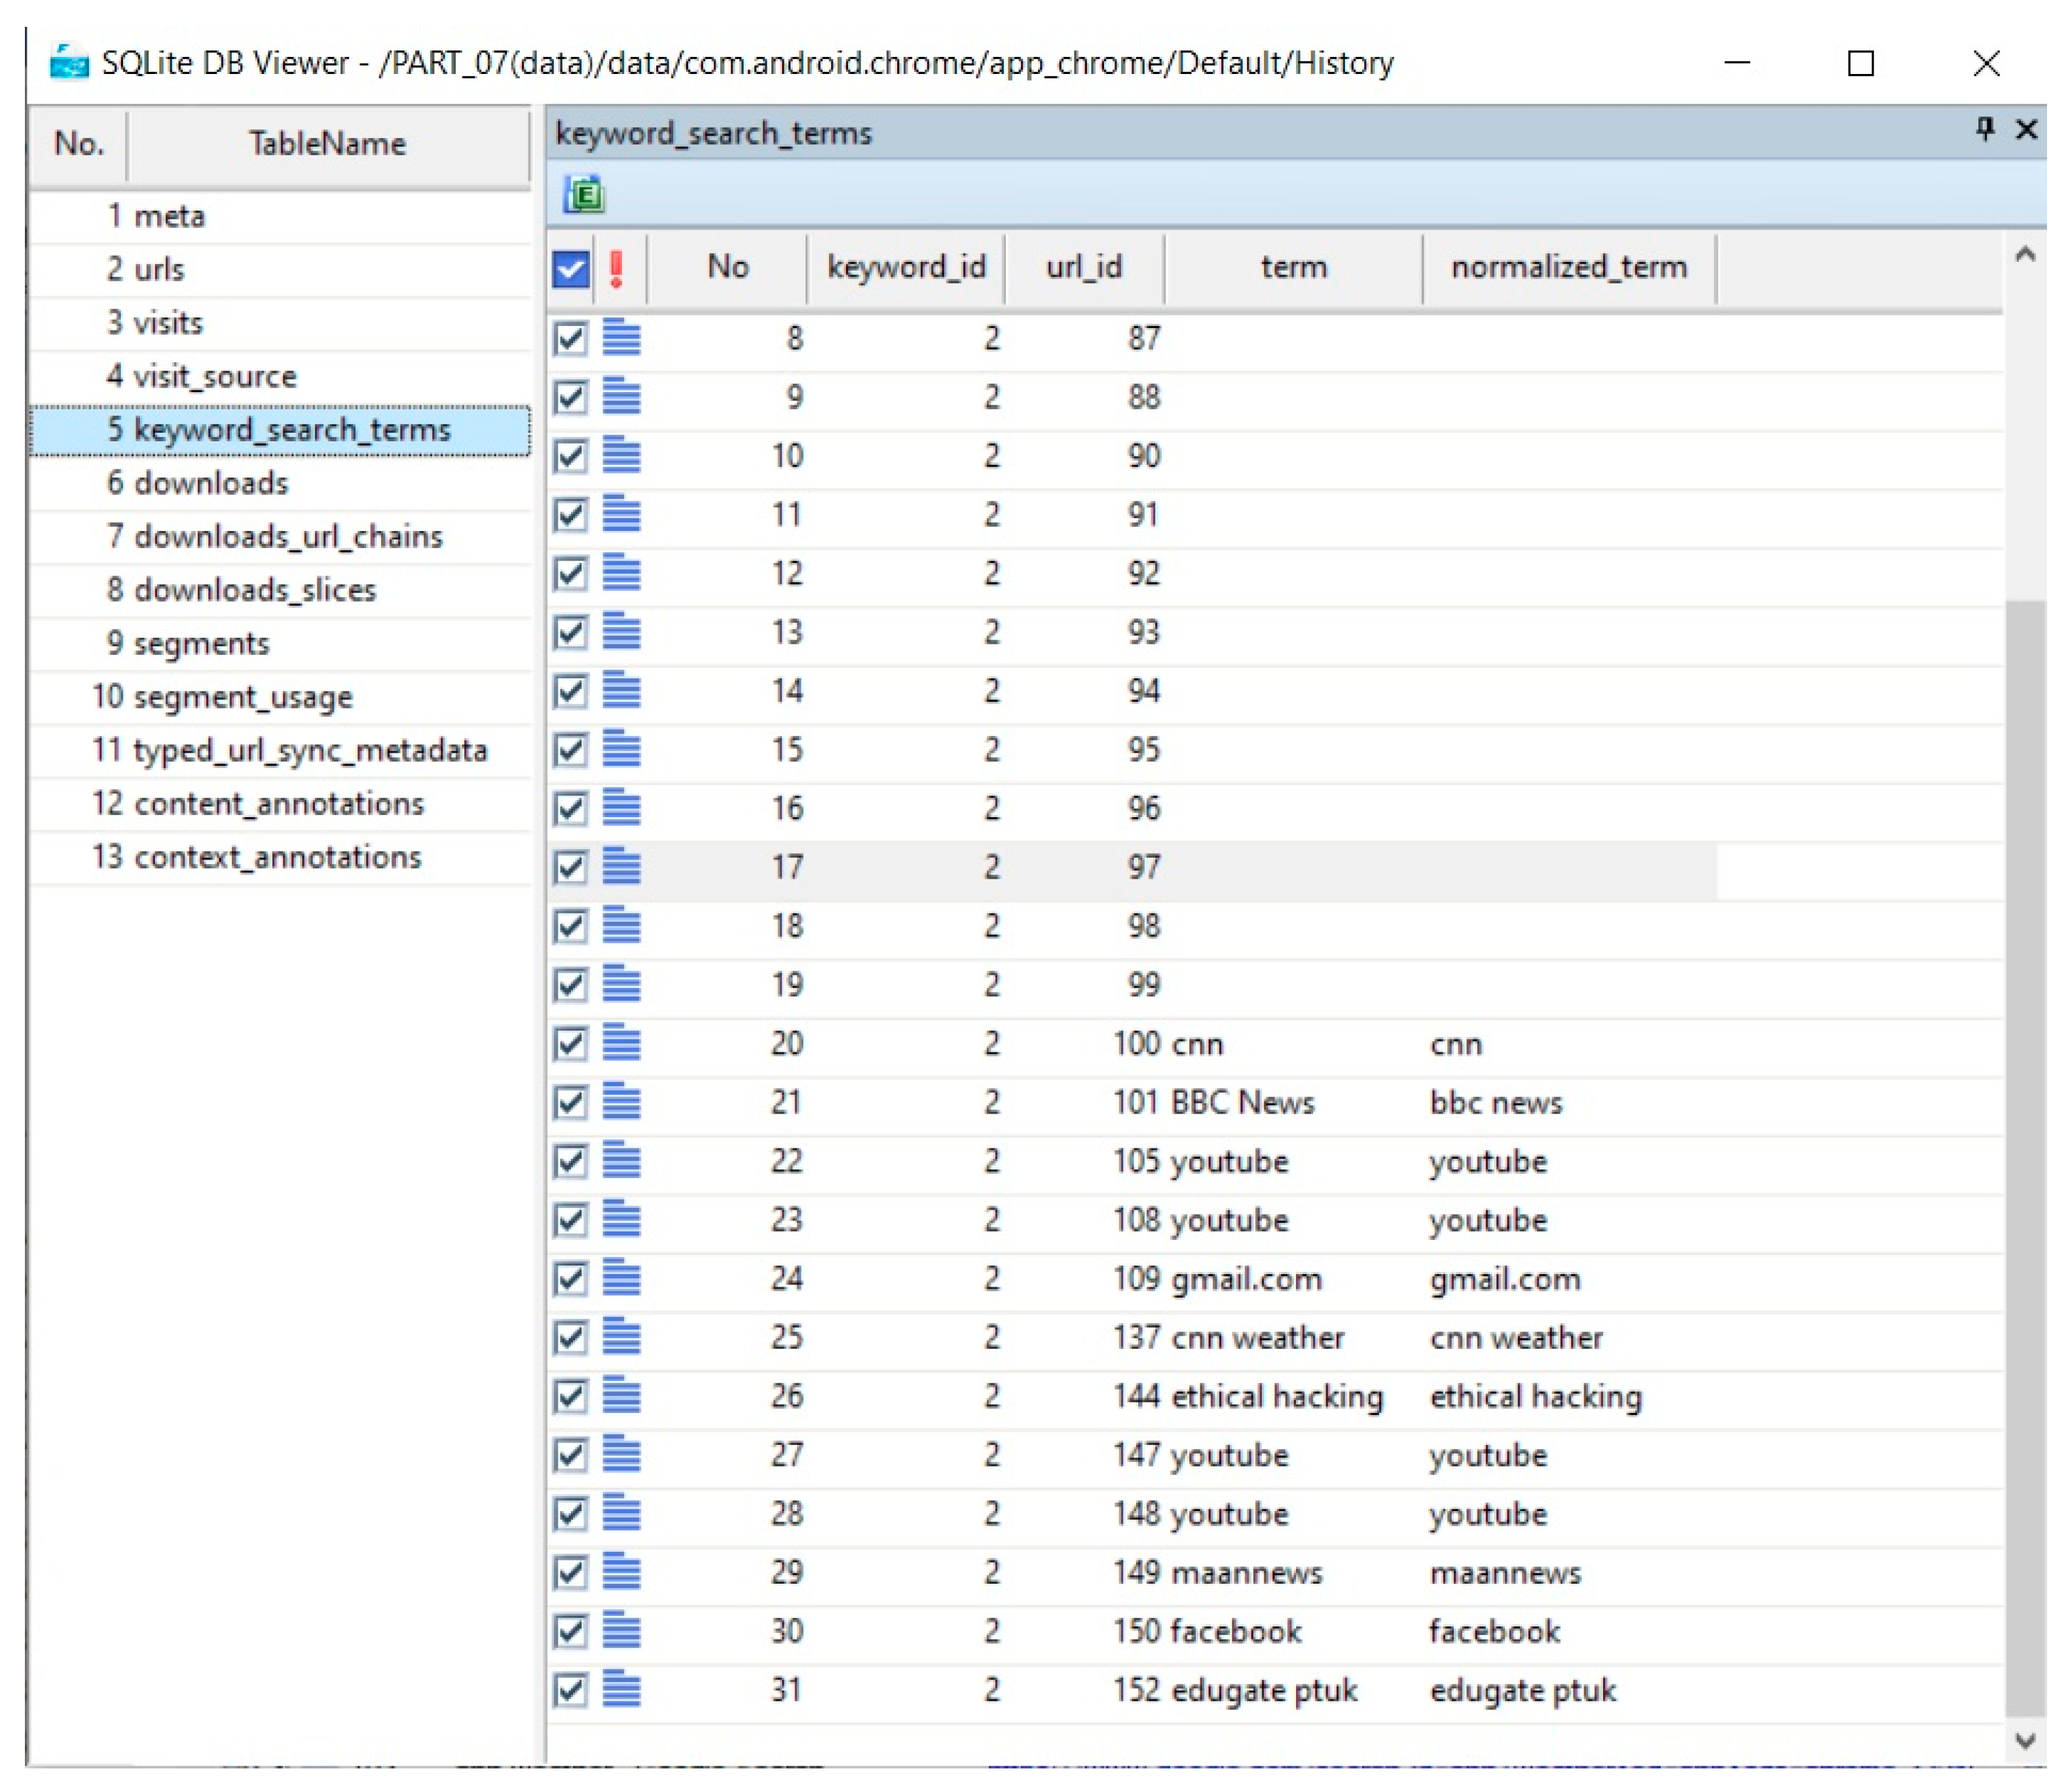2070x1792 pixels.
Task: Close the keyword_search_terms panel
Action: 2026,129
